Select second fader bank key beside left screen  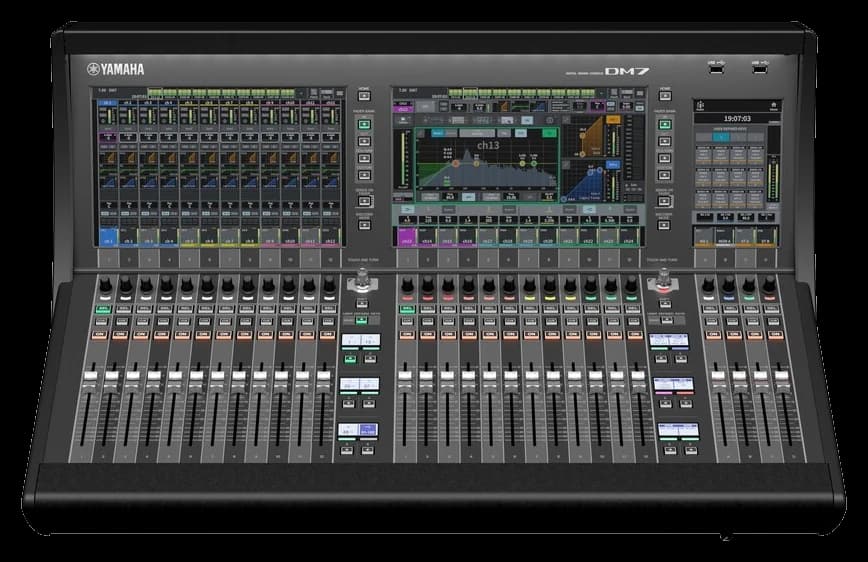364,142
